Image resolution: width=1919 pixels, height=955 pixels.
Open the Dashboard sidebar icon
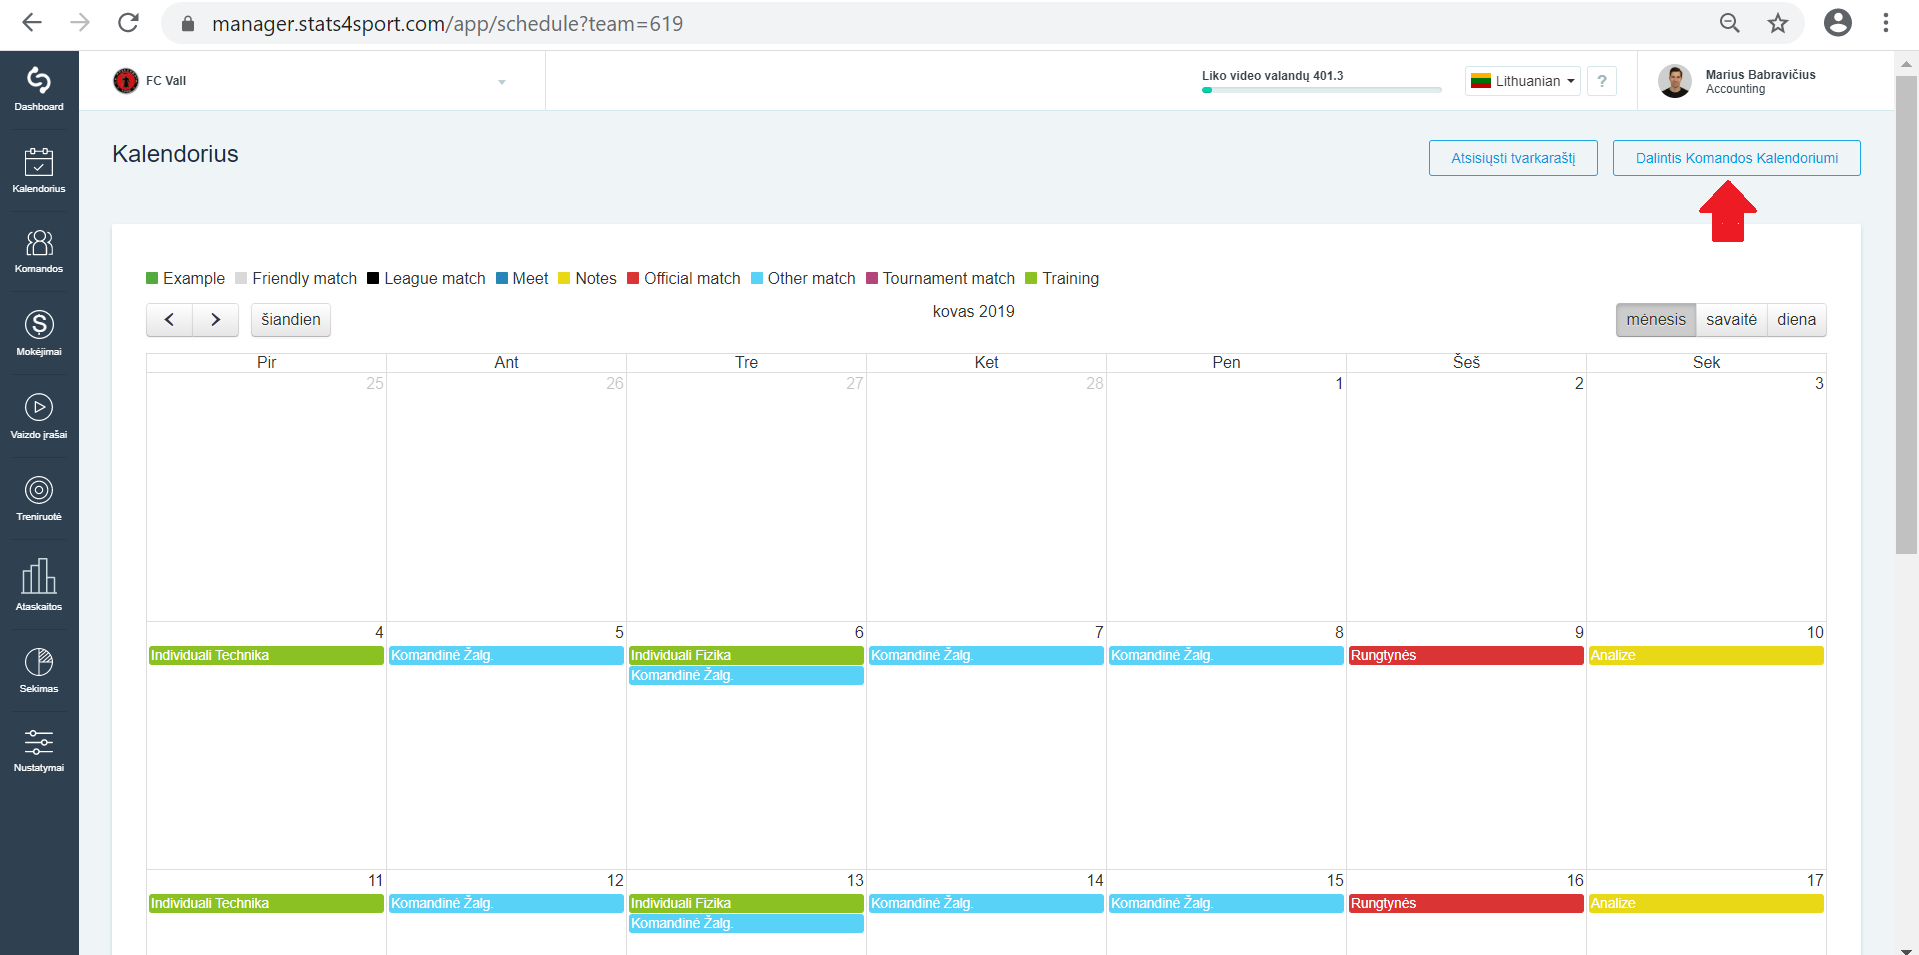click(39, 89)
